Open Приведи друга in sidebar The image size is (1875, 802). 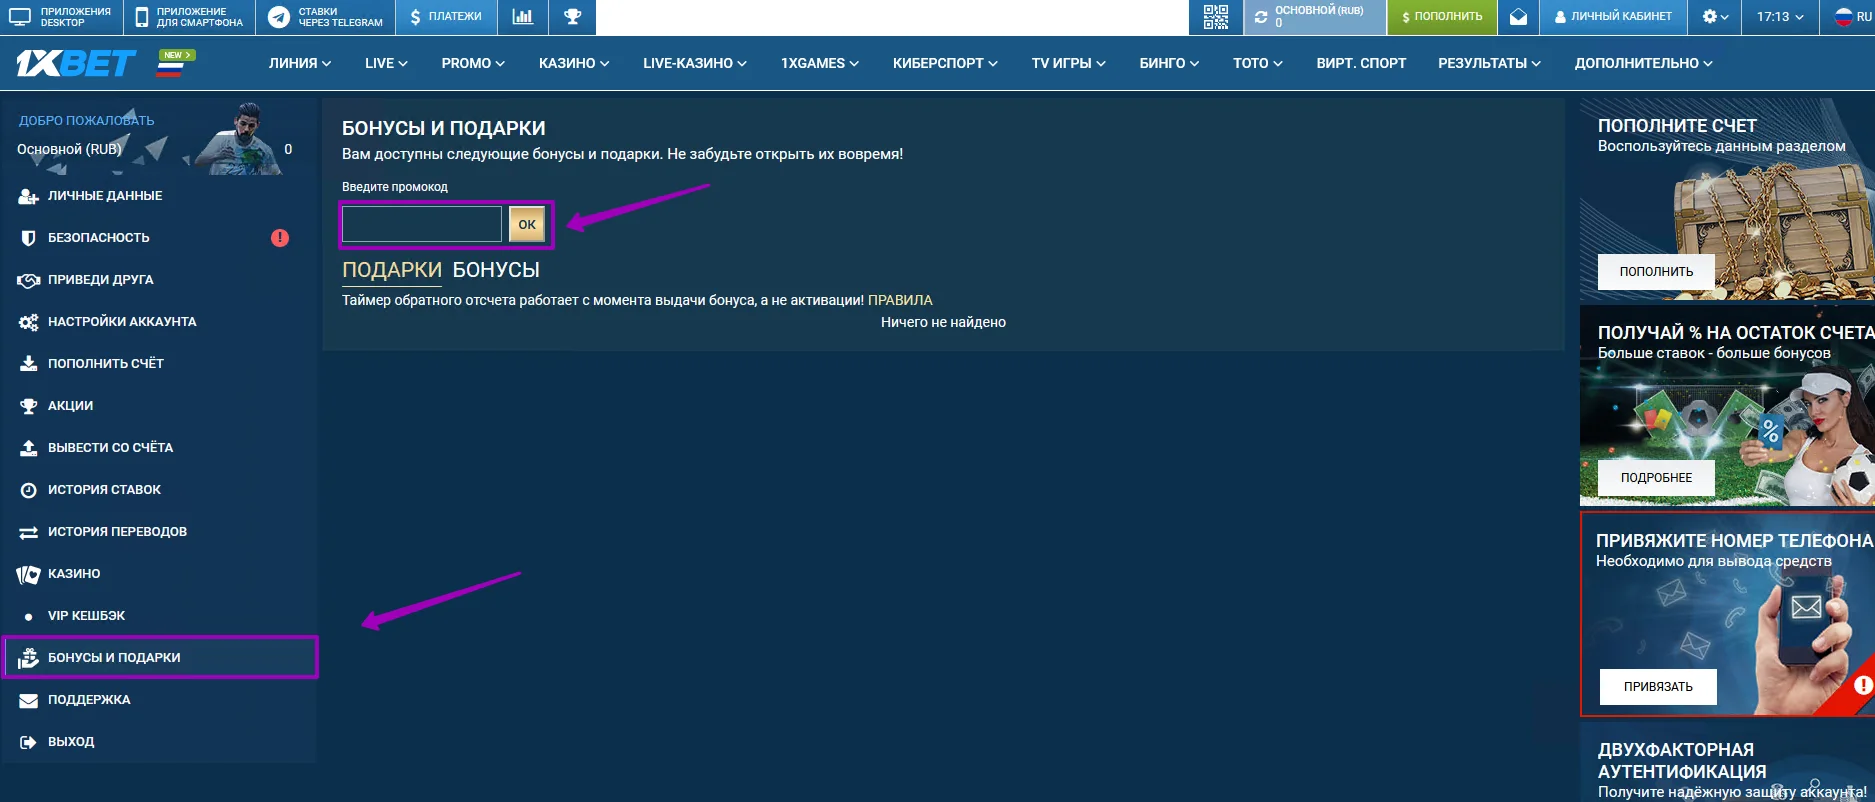pyautogui.click(x=159, y=280)
